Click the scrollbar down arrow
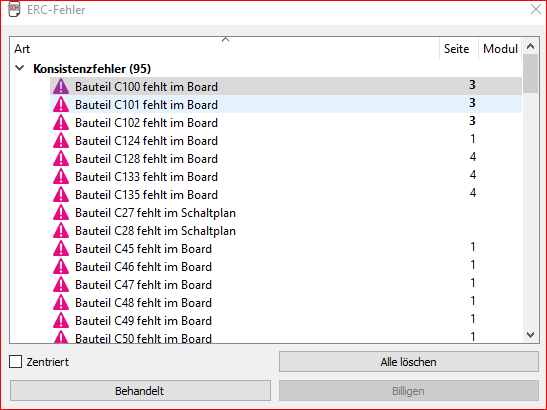Viewport: 547px width, 410px height. [x=531, y=335]
